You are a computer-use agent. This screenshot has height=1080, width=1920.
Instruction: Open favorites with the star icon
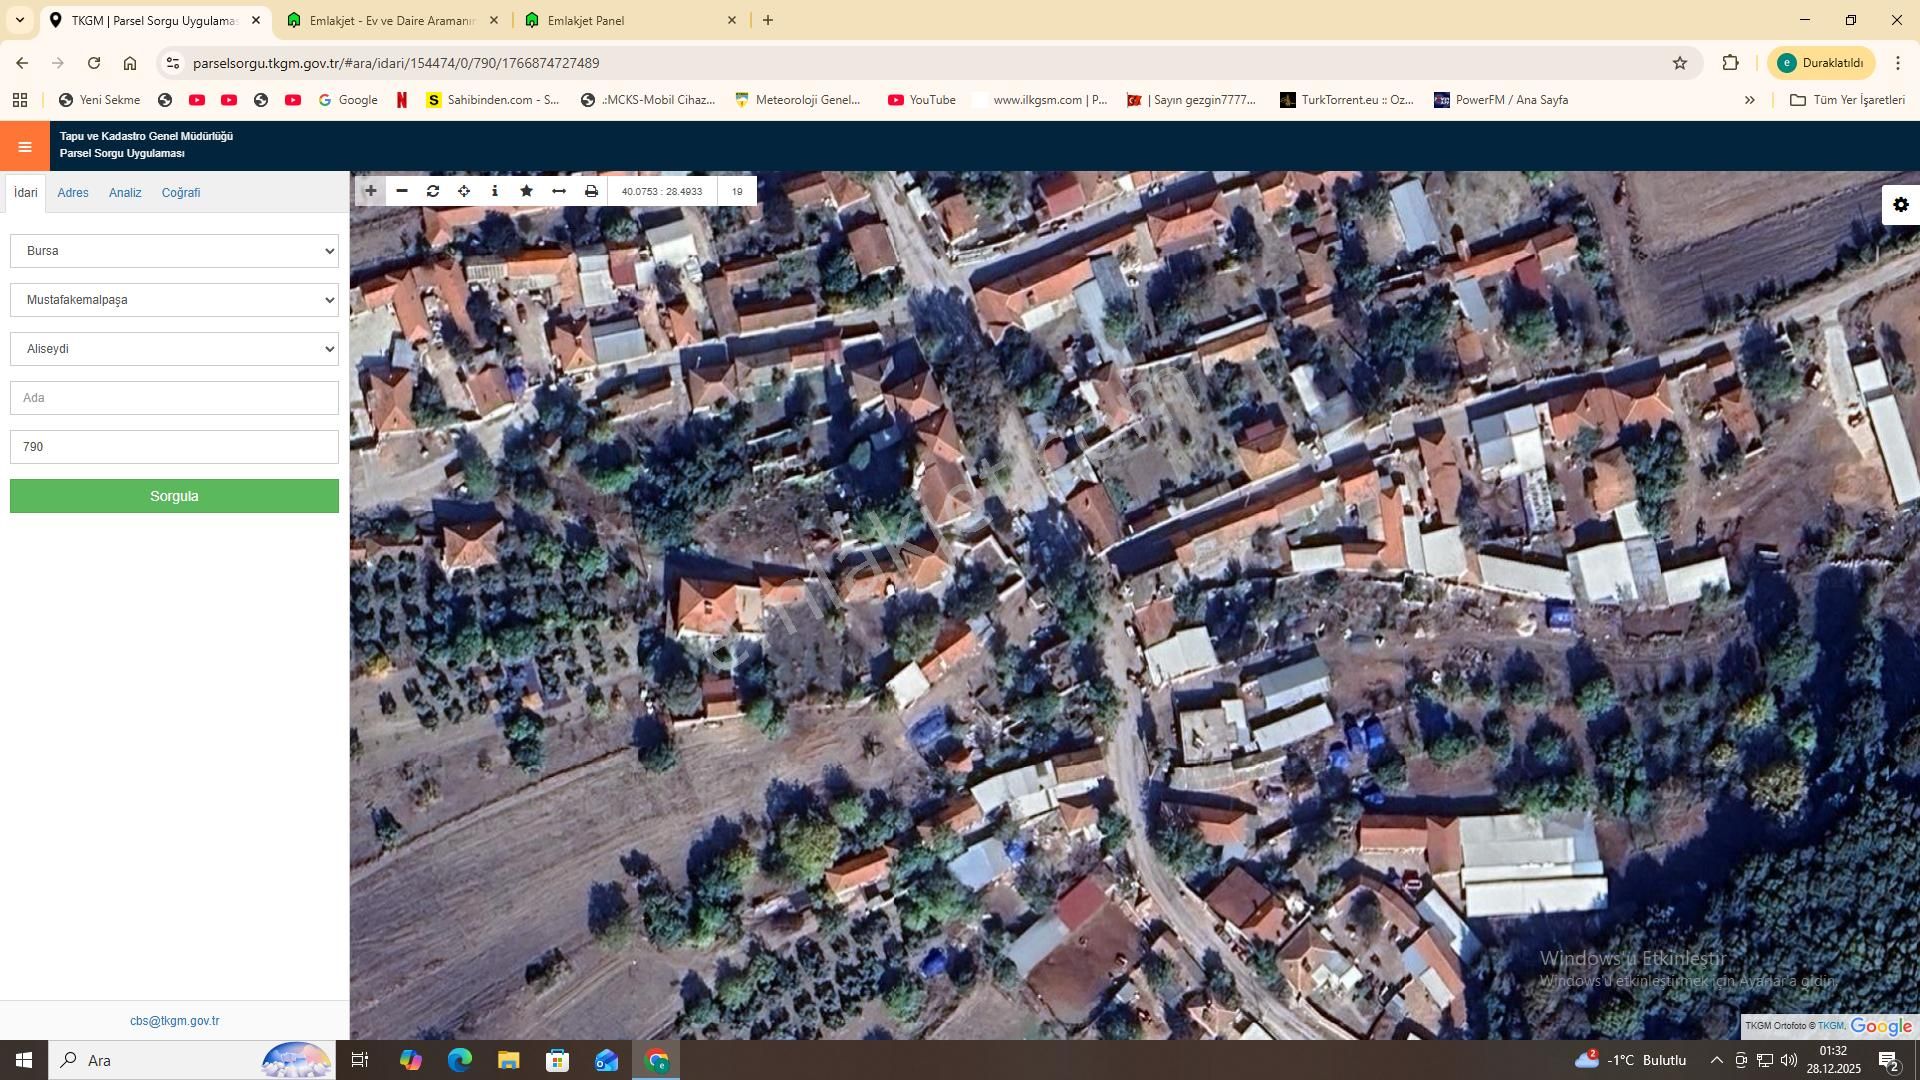point(526,190)
